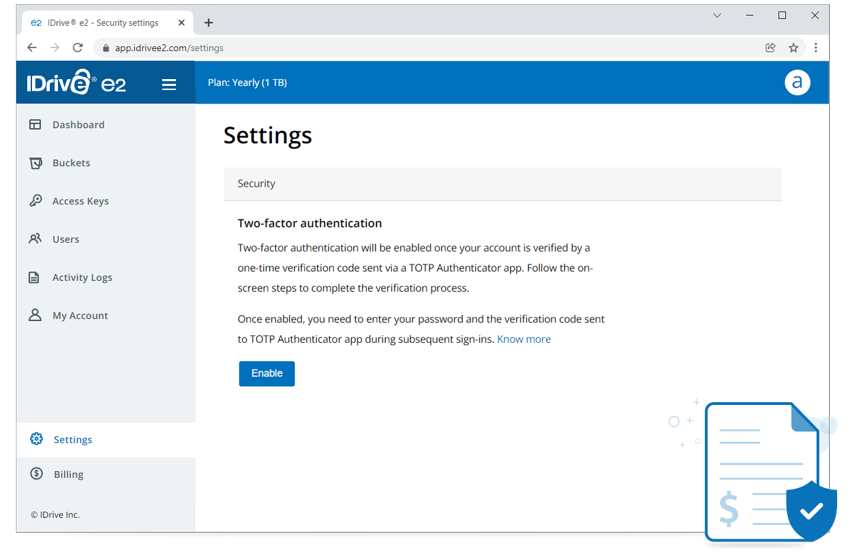Click the Settings page title
Screen dimensions: 850x559
click(268, 135)
